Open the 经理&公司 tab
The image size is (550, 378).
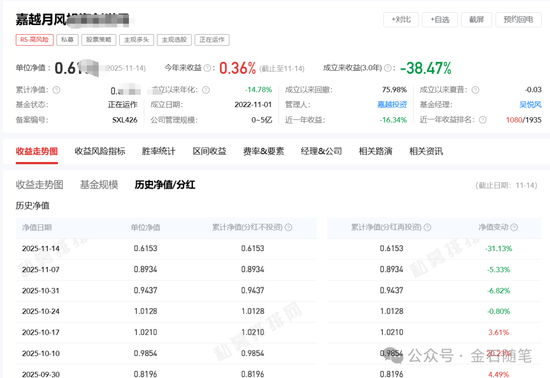point(321,151)
